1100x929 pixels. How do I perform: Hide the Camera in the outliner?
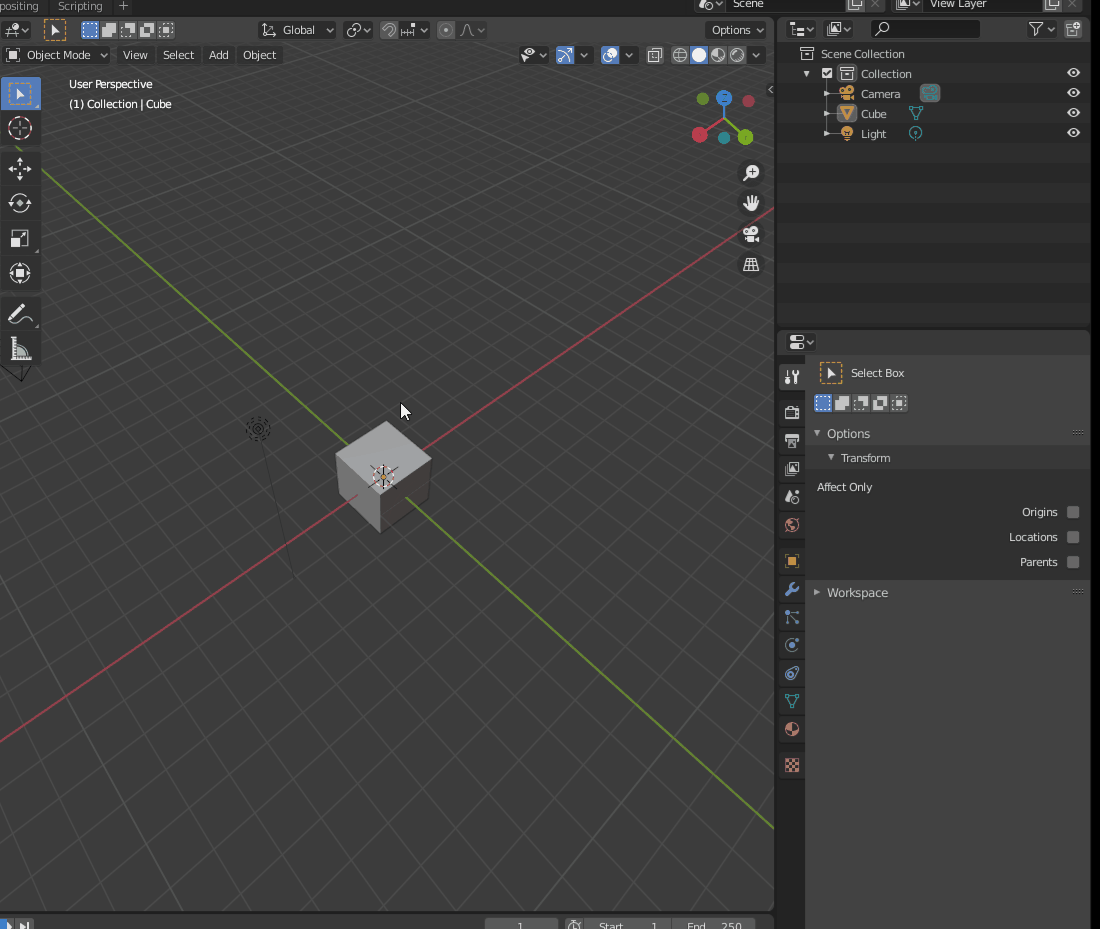pos(1073,93)
